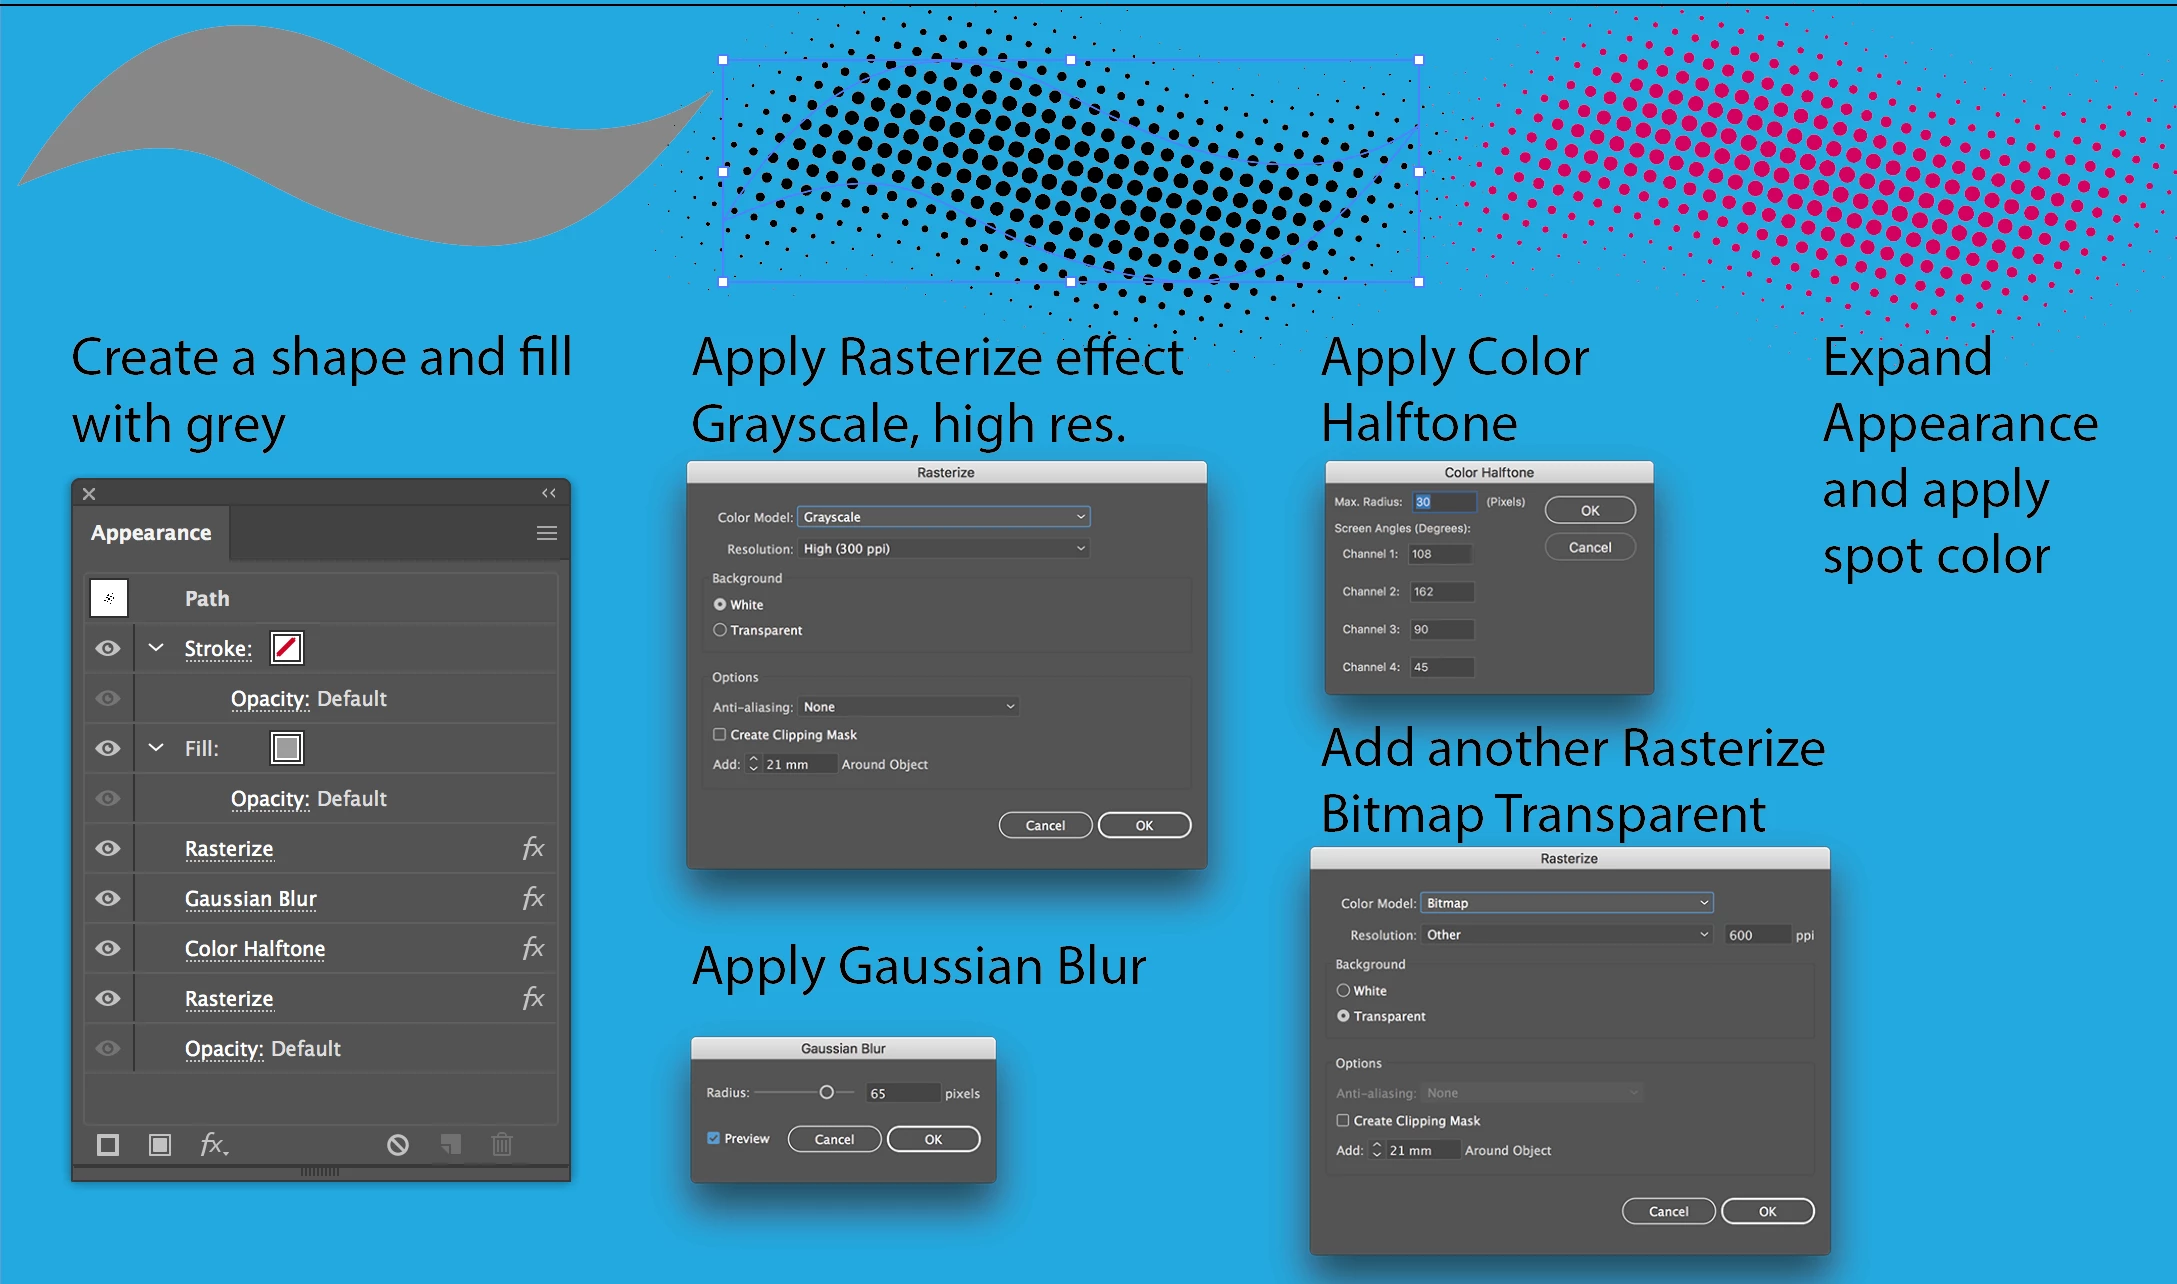The height and width of the screenshot is (1284, 2177).
Task: Collapse Appearance panel with double-arrow icon
Action: (x=549, y=493)
